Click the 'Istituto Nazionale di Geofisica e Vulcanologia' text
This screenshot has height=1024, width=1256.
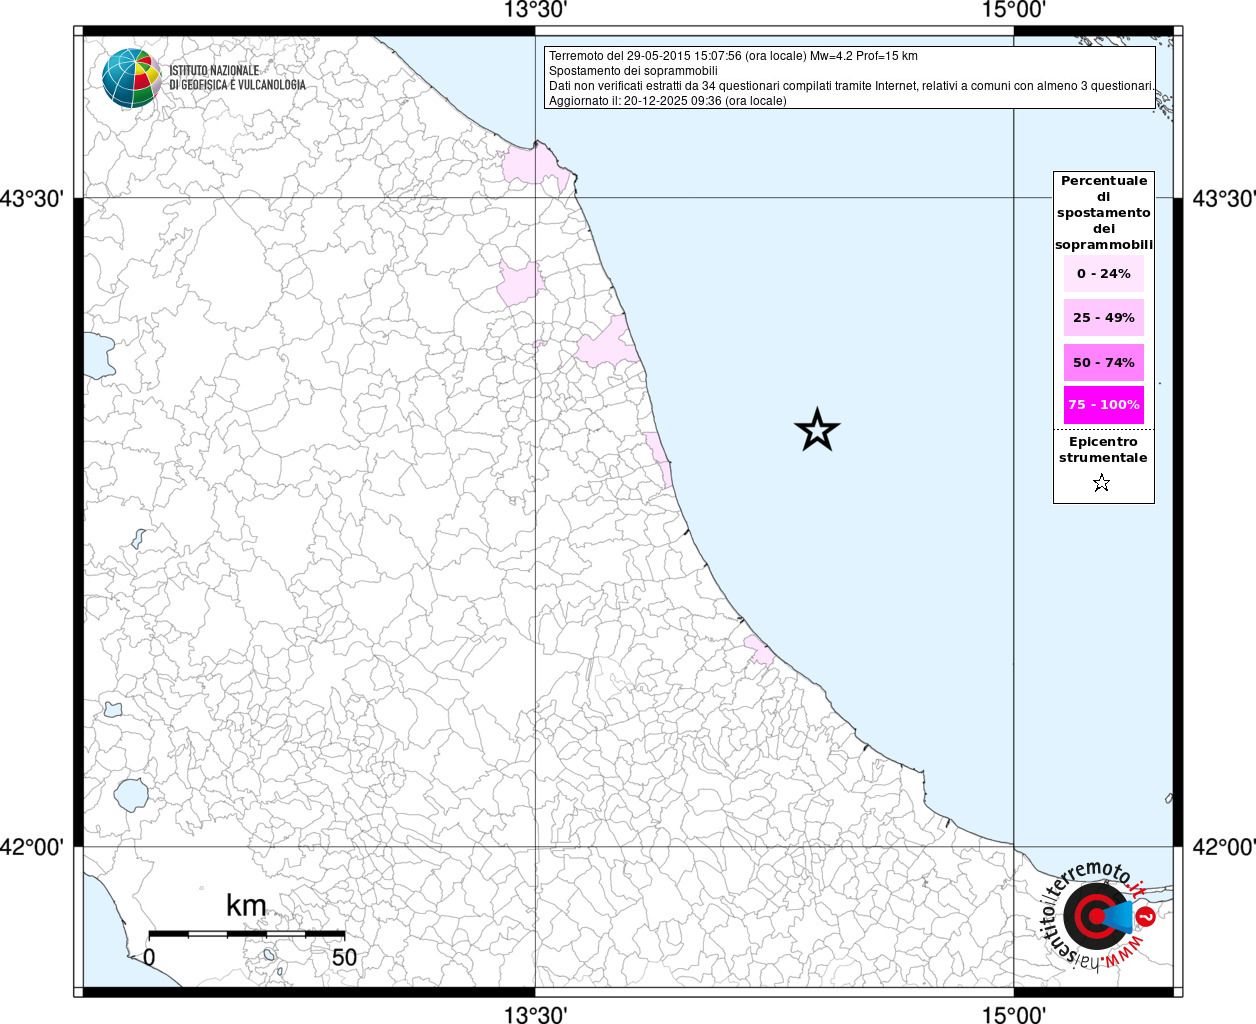coord(237,78)
